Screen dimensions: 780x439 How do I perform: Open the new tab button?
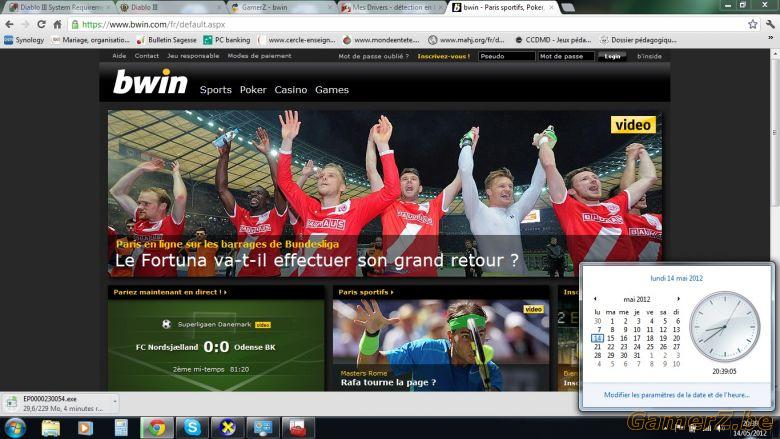point(568,7)
